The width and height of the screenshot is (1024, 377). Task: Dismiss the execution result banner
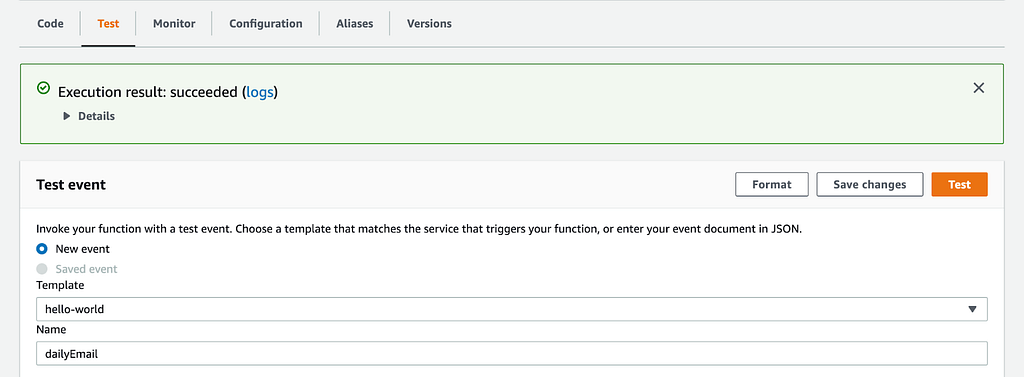tap(978, 88)
